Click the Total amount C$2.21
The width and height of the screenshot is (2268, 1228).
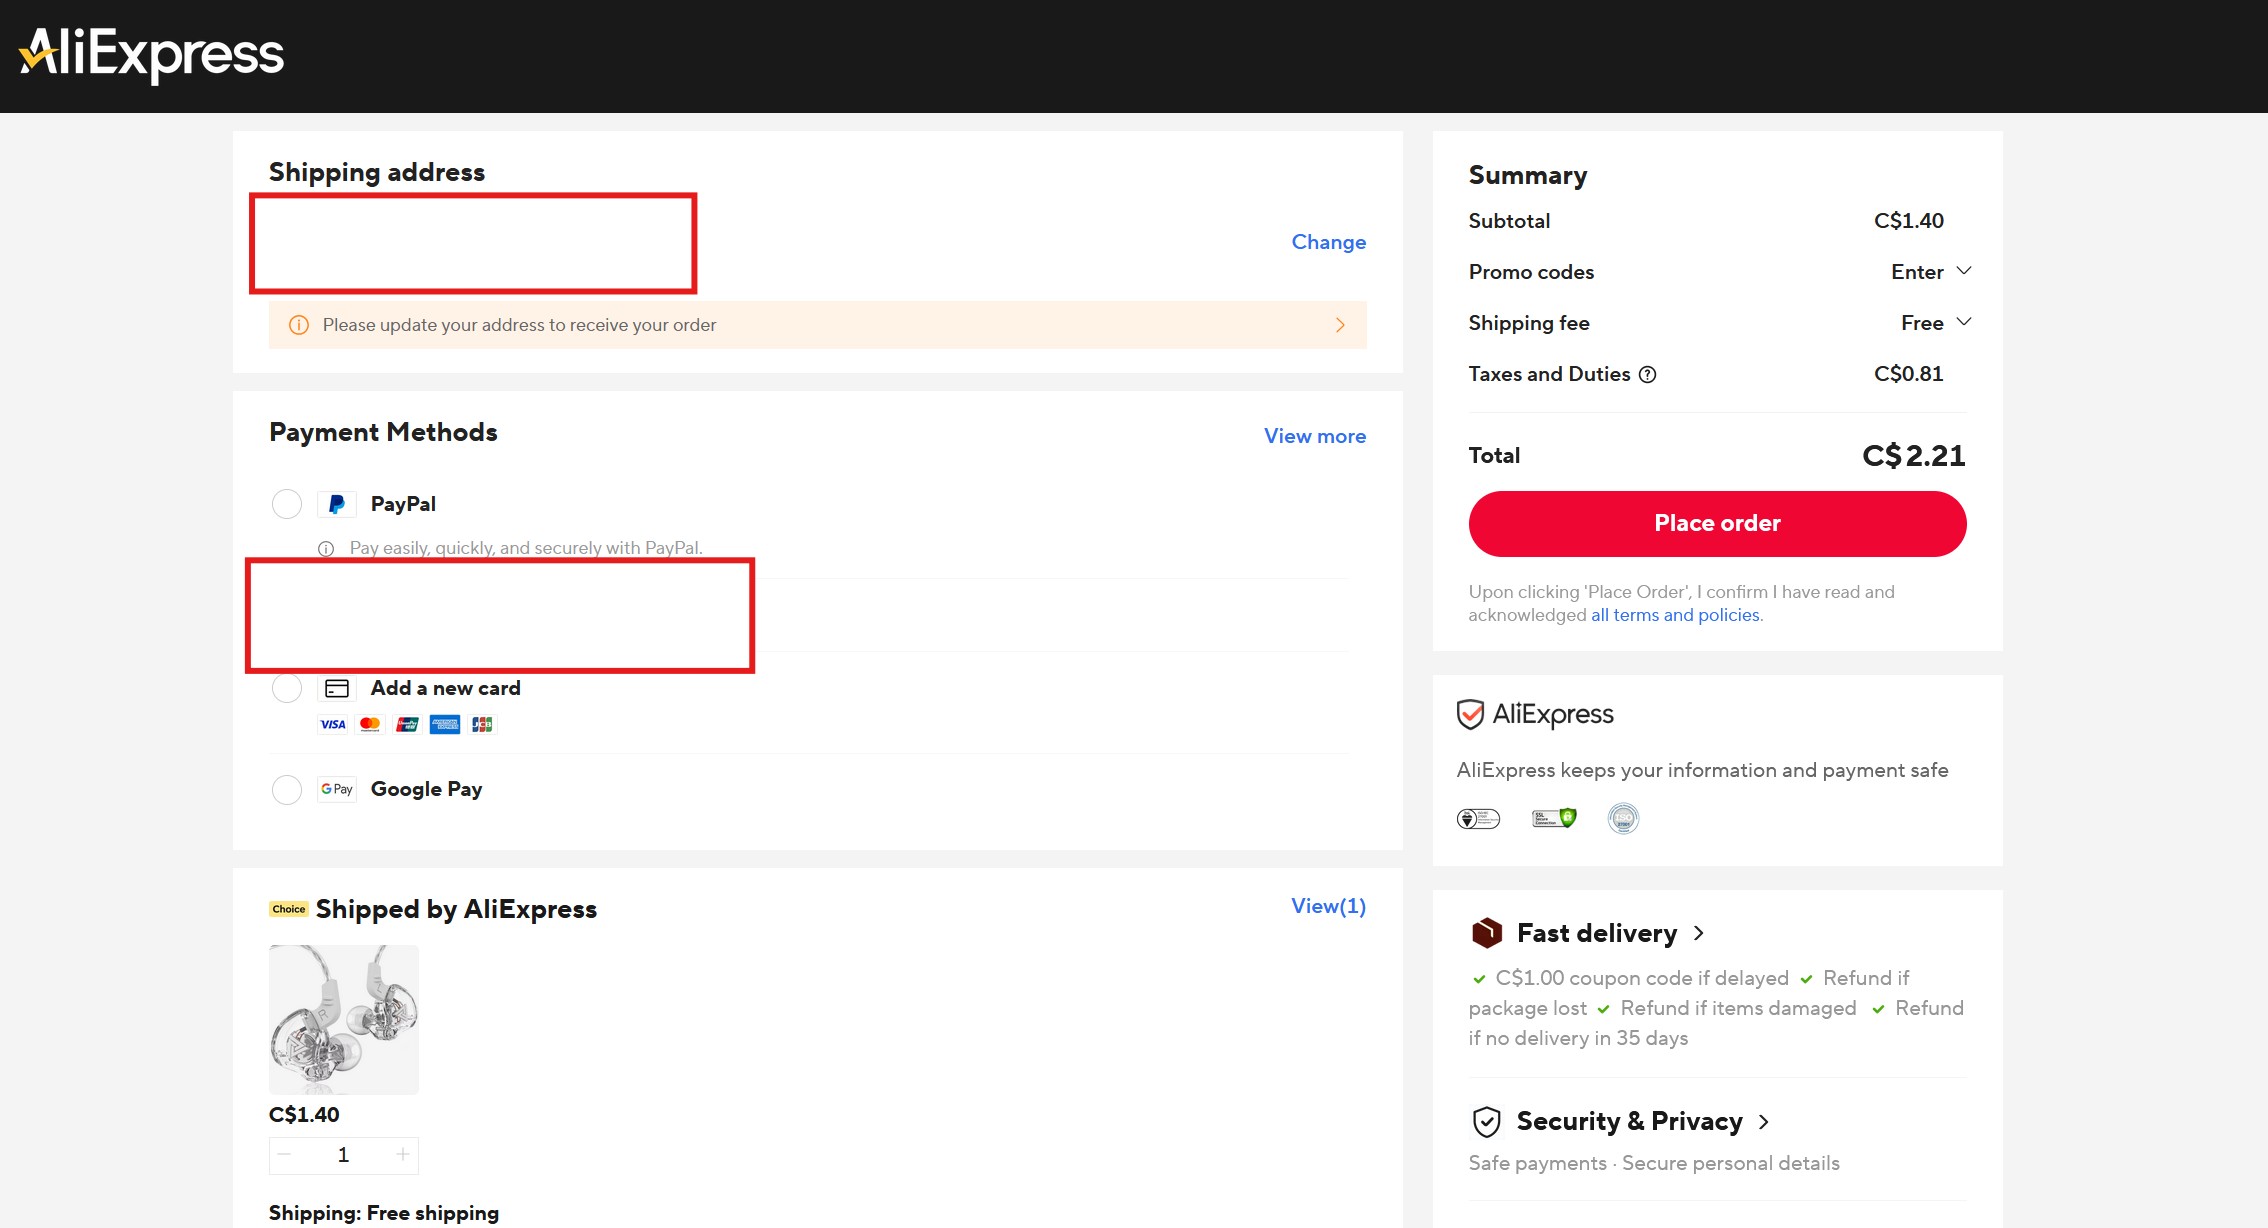point(1913,456)
